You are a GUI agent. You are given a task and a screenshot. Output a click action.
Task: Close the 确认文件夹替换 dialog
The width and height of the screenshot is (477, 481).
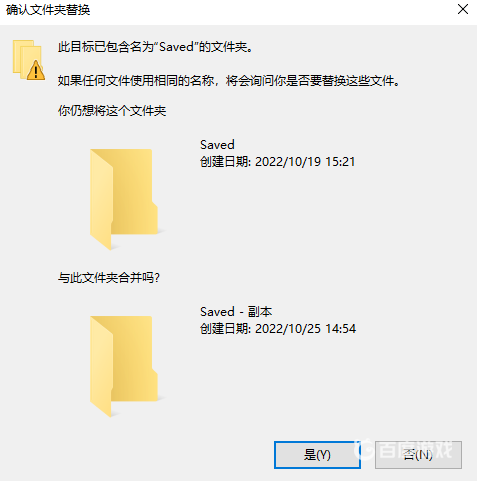click(x=463, y=10)
